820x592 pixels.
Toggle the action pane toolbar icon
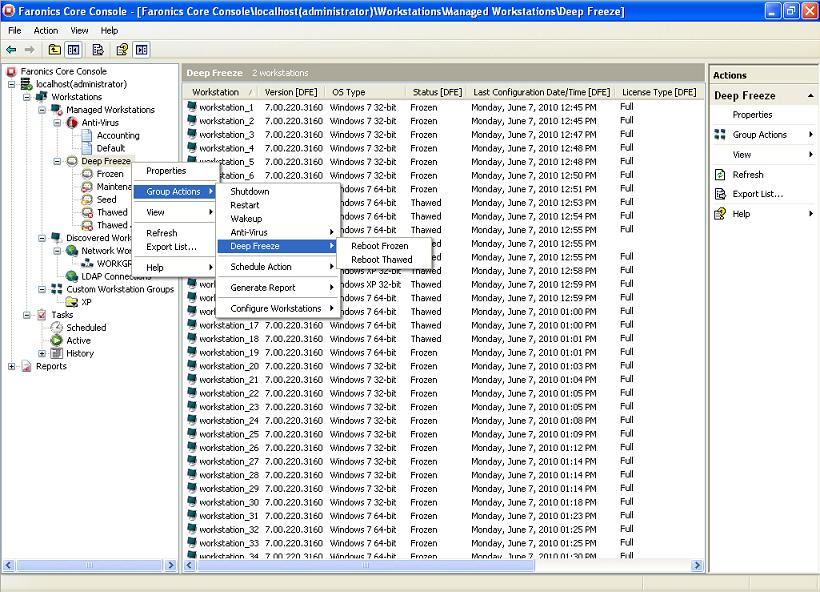click(x=141, y=50)
